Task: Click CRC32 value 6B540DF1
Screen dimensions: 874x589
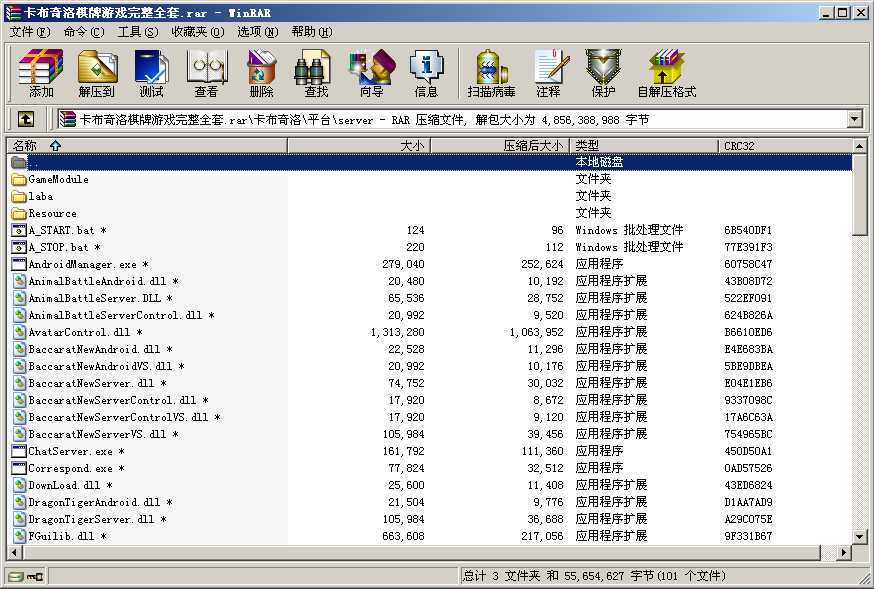Action: (748, 230)
